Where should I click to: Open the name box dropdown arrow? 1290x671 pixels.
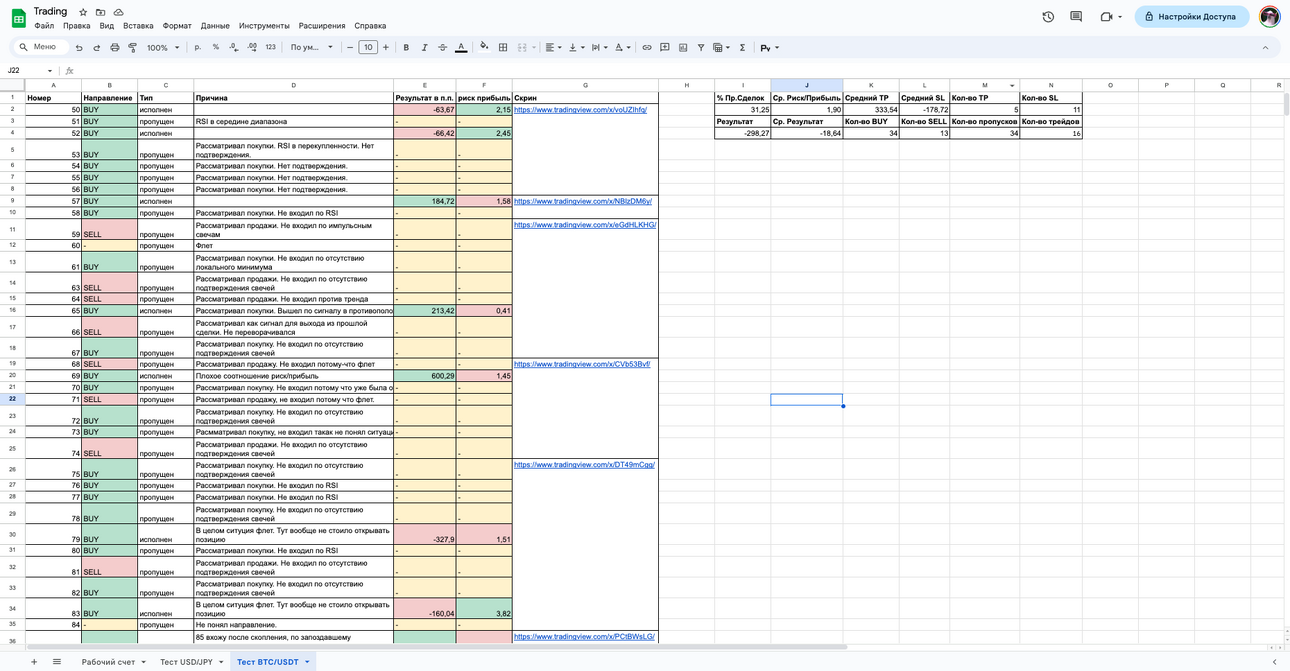coord(50,71)
